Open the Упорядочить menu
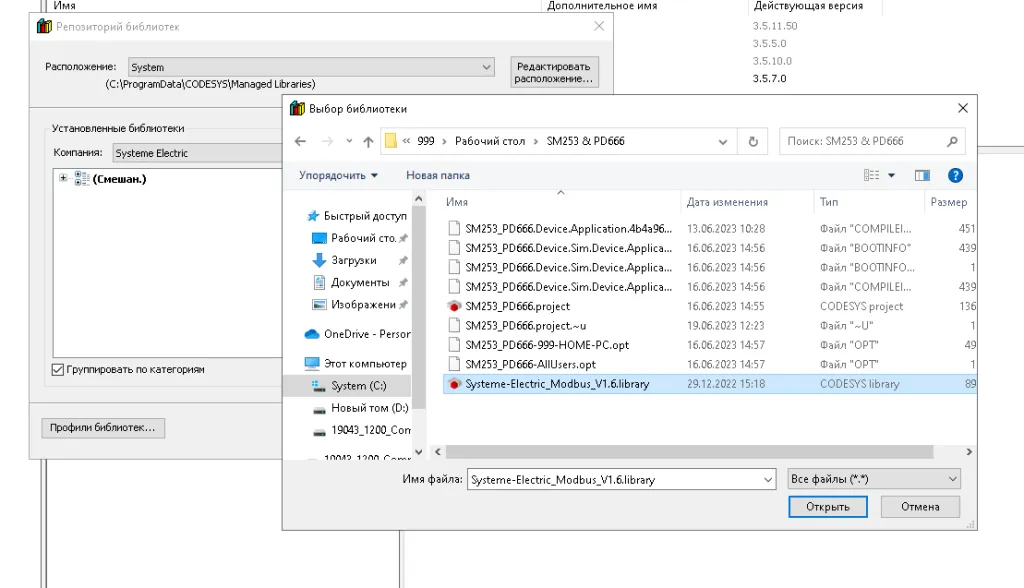The image size is (1024, 588). click(x=338, y=175)
